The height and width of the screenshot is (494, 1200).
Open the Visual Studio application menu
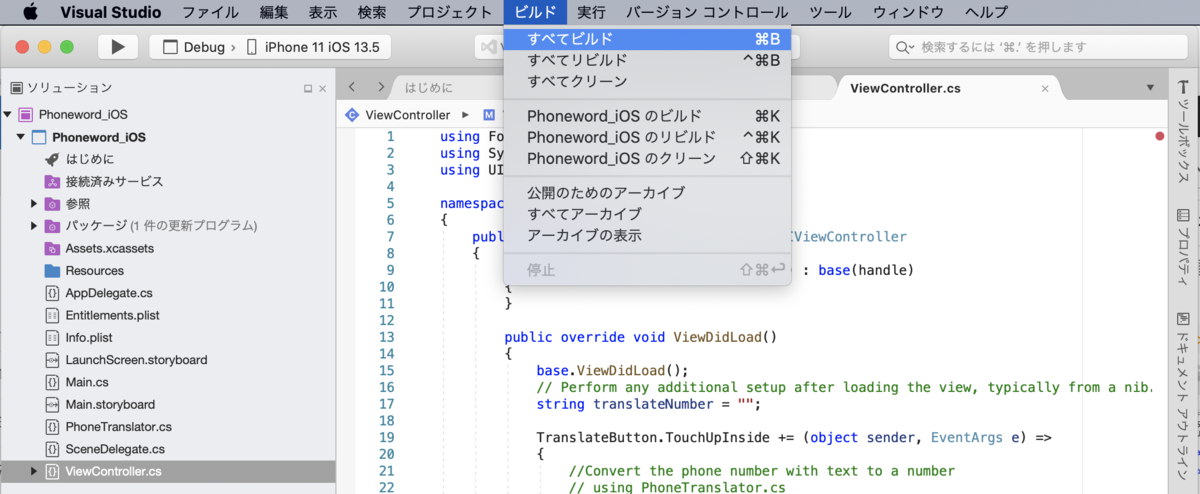(109, 12)
